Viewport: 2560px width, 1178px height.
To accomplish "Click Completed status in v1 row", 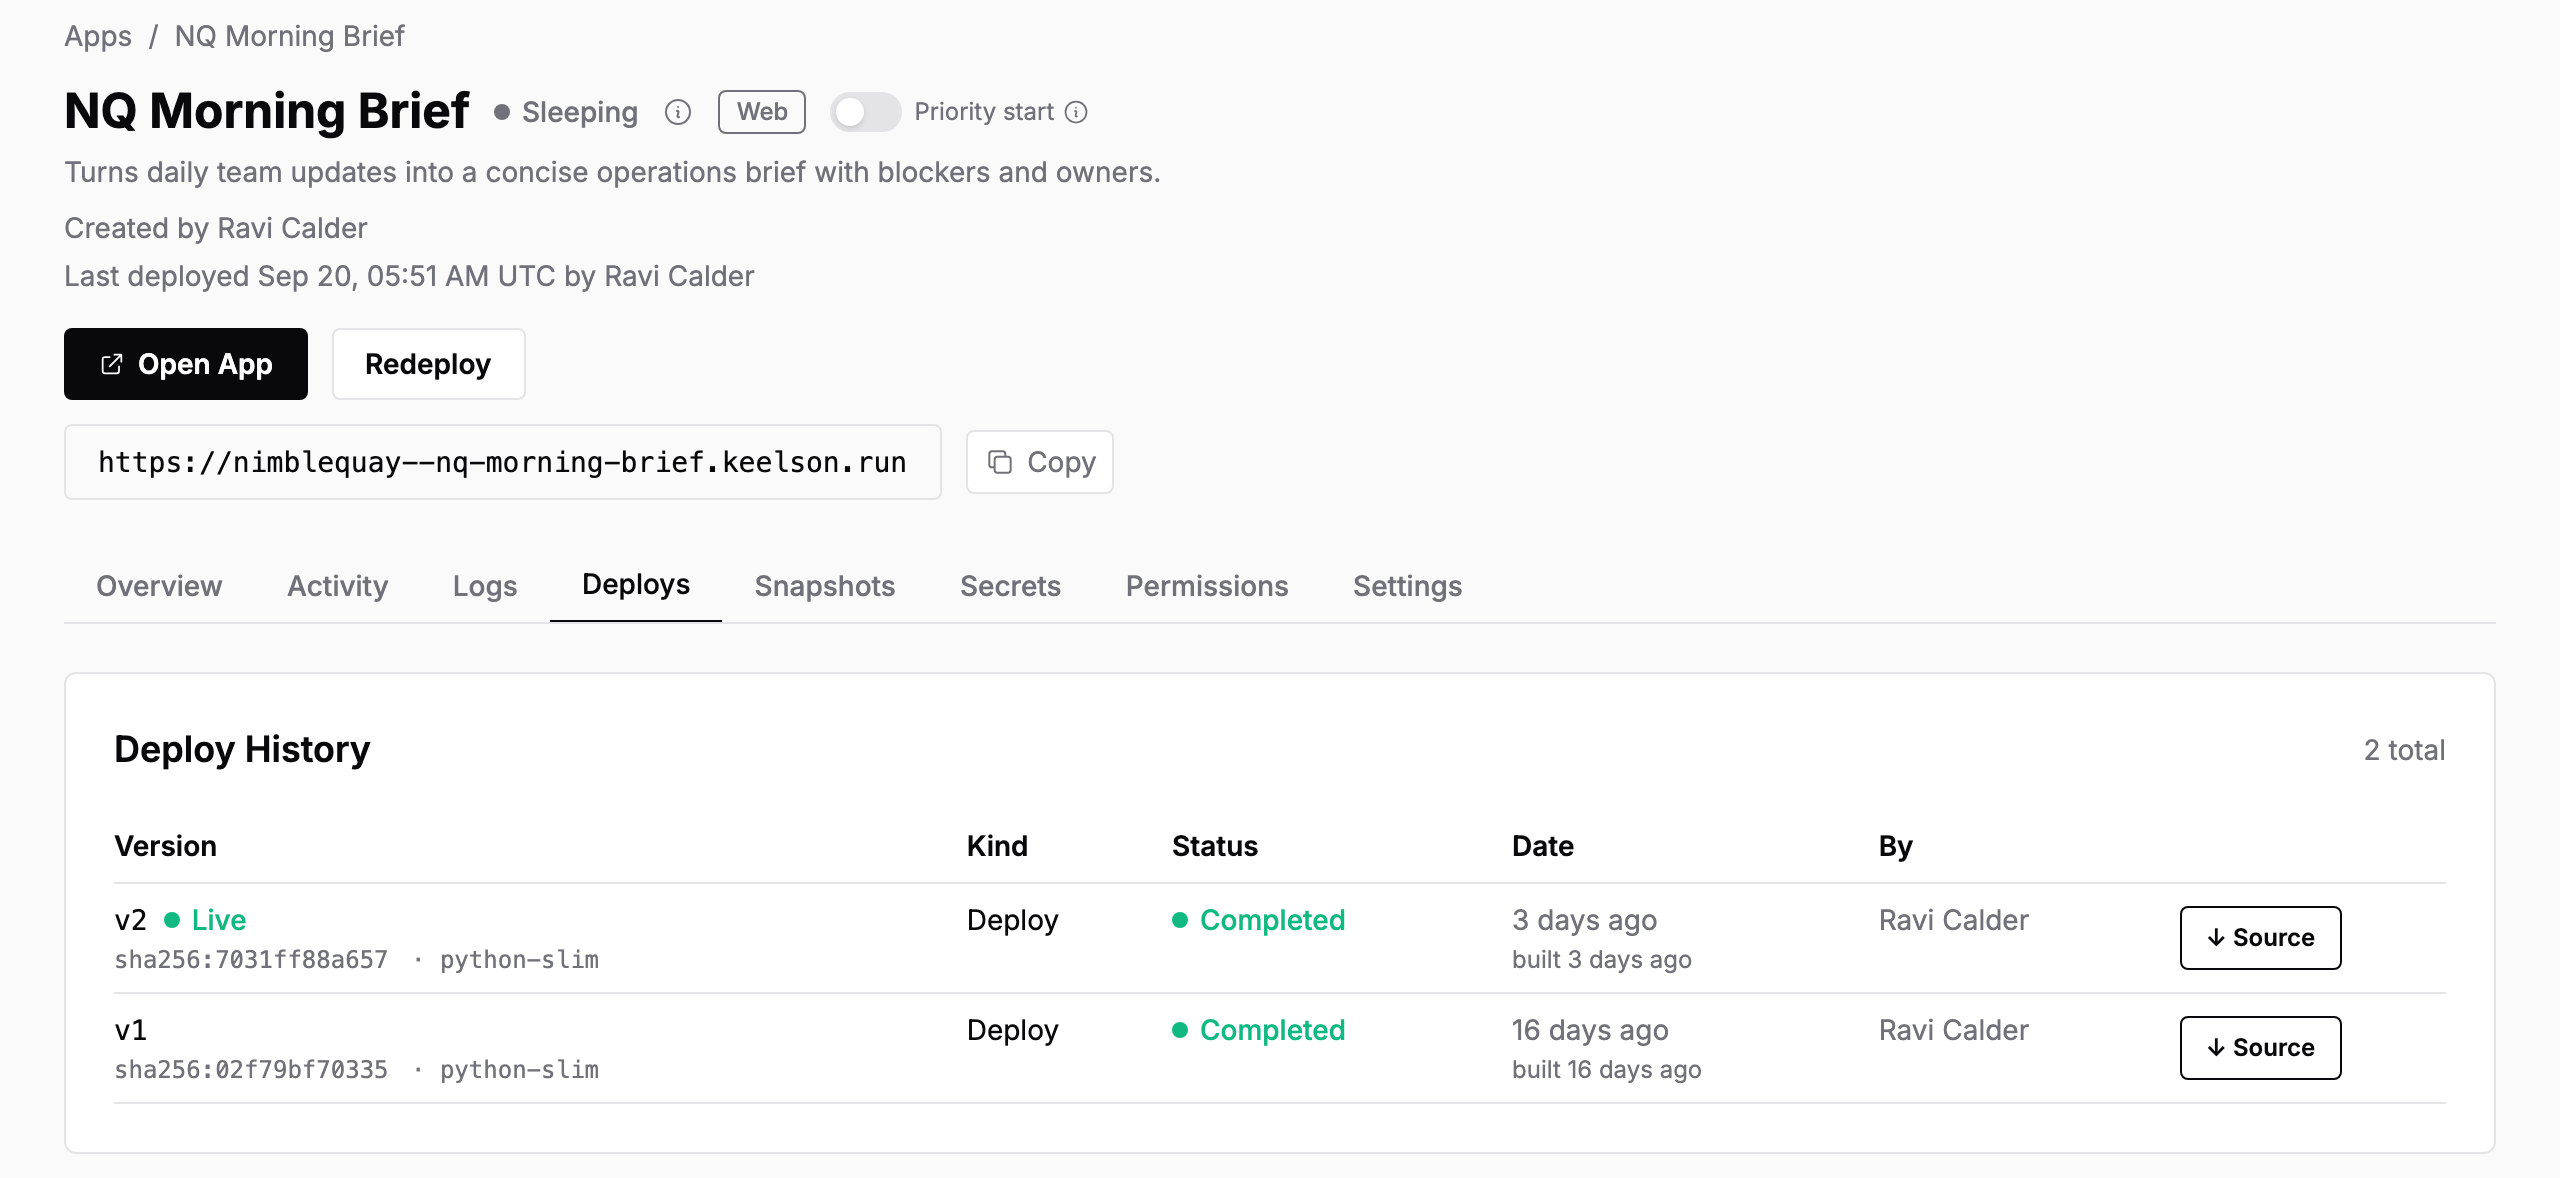I will 1259,1030.
